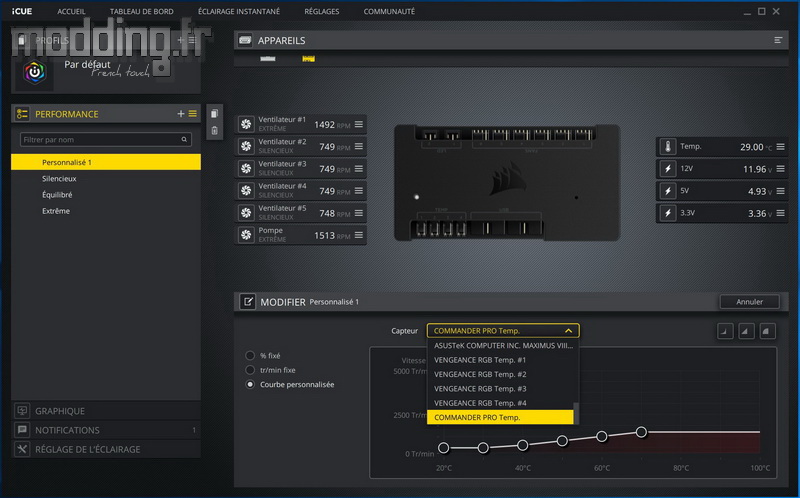Open the PERFORMANCE panel hamburger menu

pos(192,114)
